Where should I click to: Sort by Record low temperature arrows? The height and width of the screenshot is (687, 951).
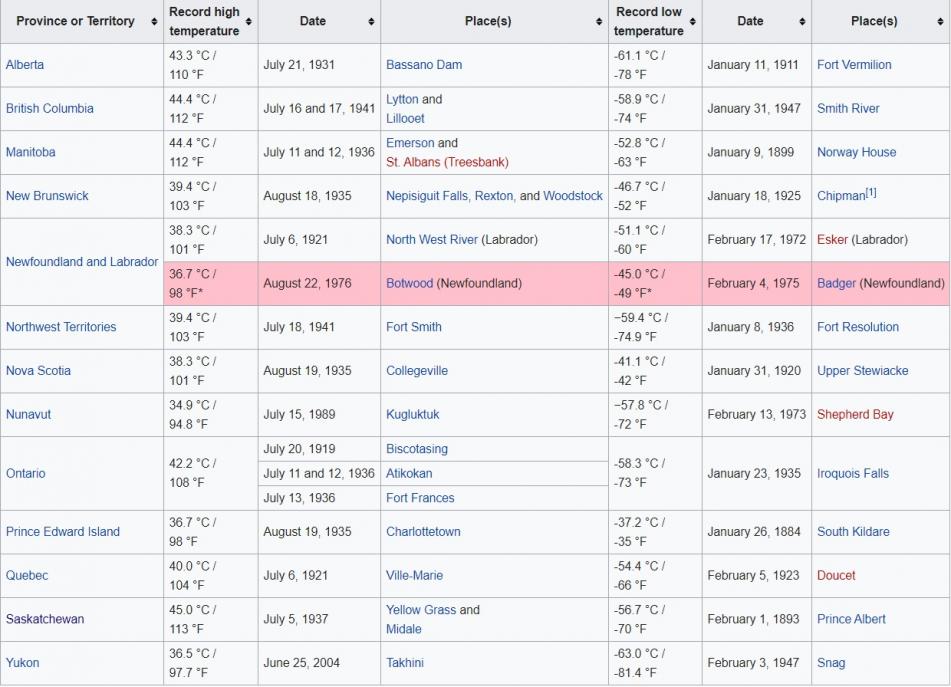693,21
